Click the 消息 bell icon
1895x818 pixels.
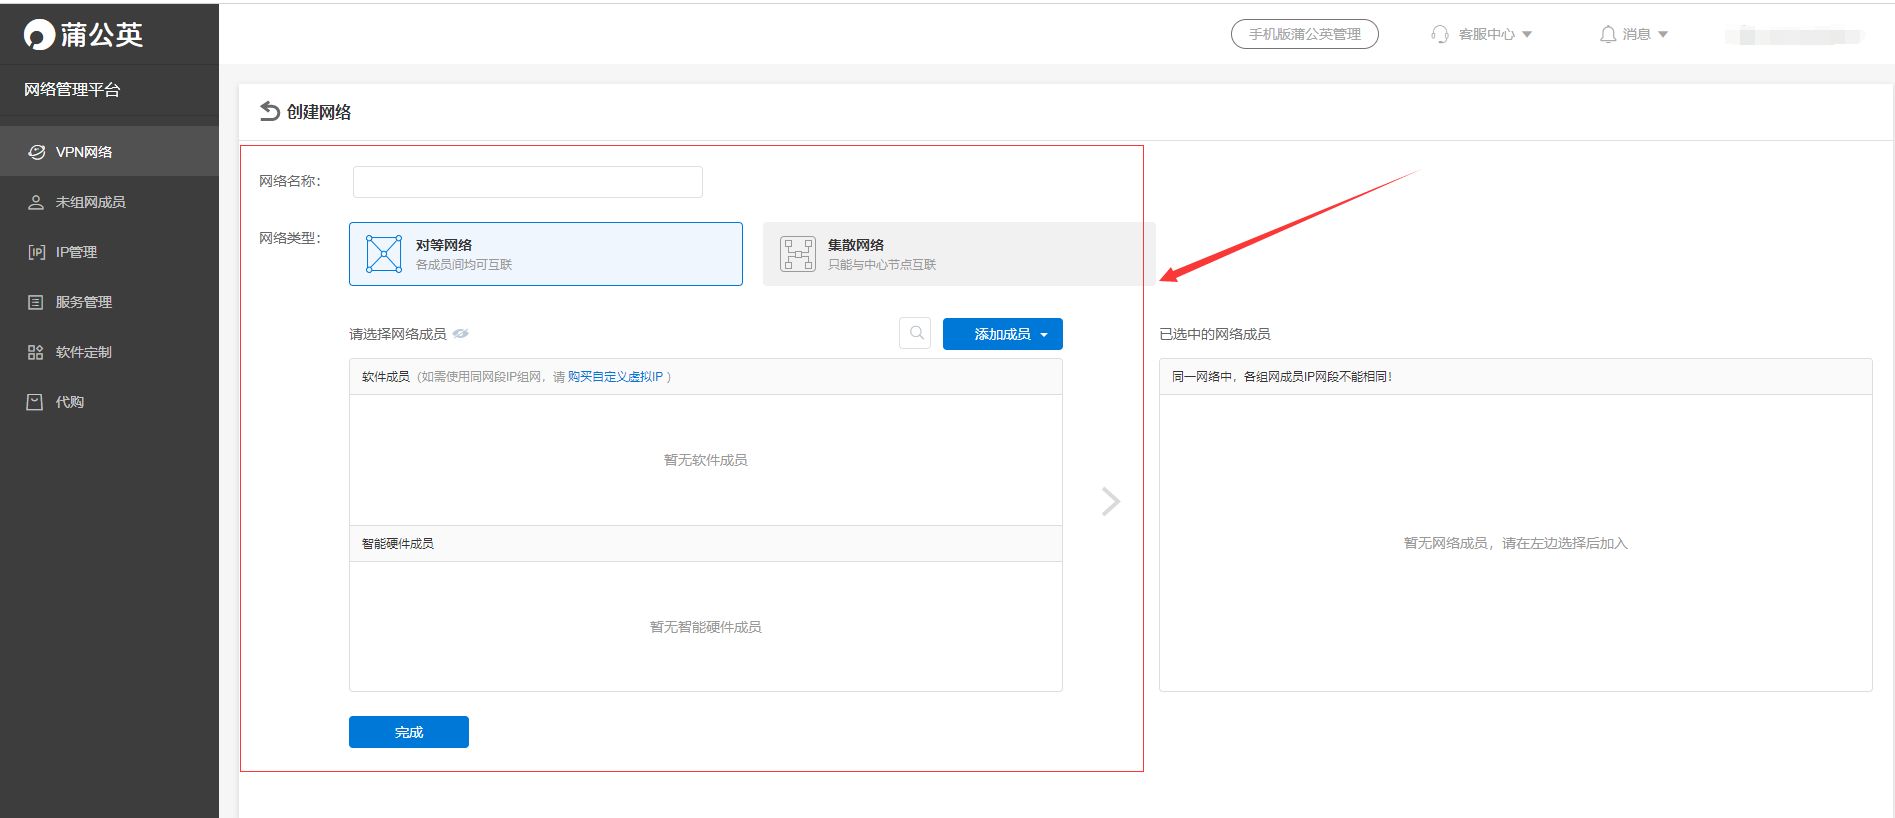(x=1608, y=34)
